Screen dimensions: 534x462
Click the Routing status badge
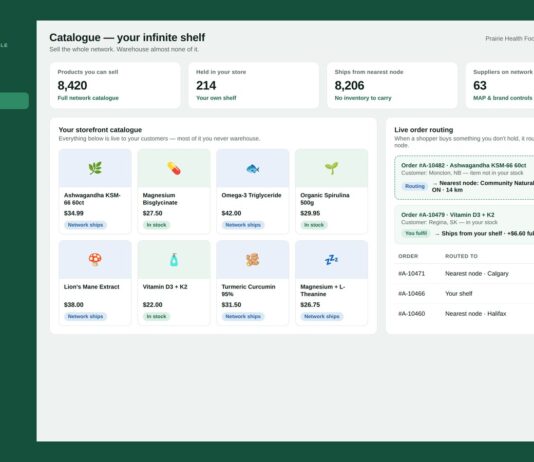tap(415, 186)
